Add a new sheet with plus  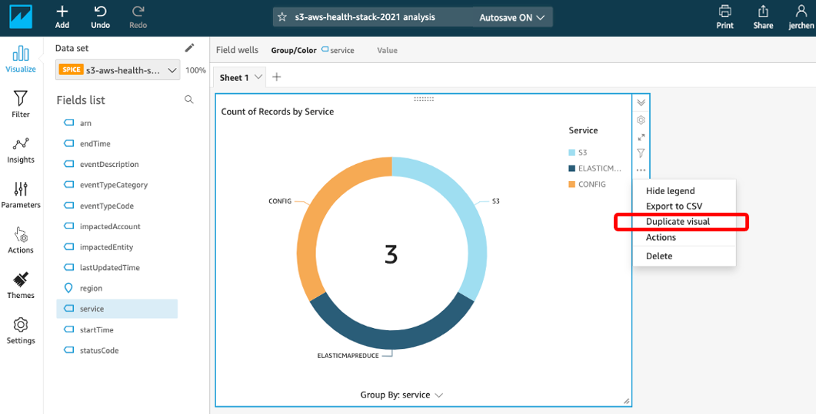(277, 77)
